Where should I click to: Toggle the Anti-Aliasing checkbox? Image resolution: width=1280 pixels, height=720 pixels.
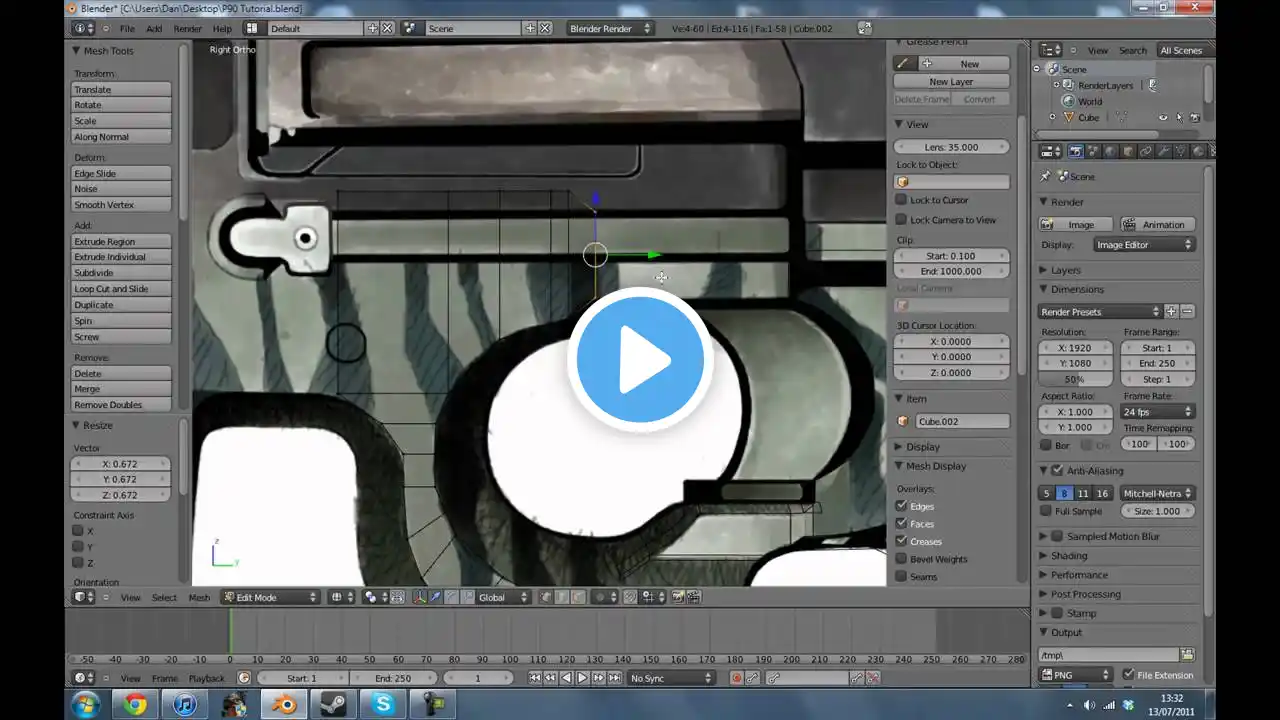click(x=1057, y=470)
